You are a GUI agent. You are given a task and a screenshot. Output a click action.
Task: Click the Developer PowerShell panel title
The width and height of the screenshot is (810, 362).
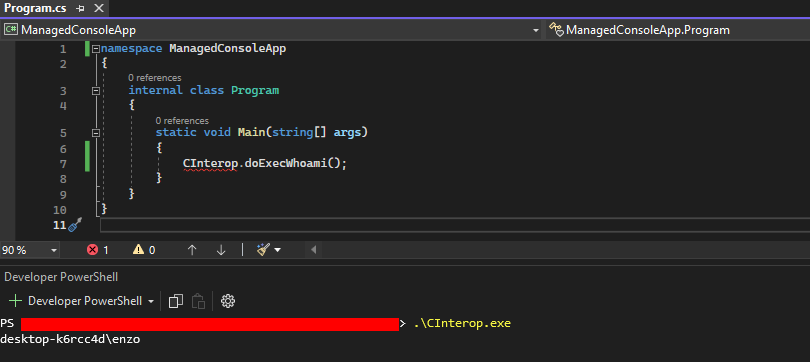pyautogui.click(x=61, y=277)
